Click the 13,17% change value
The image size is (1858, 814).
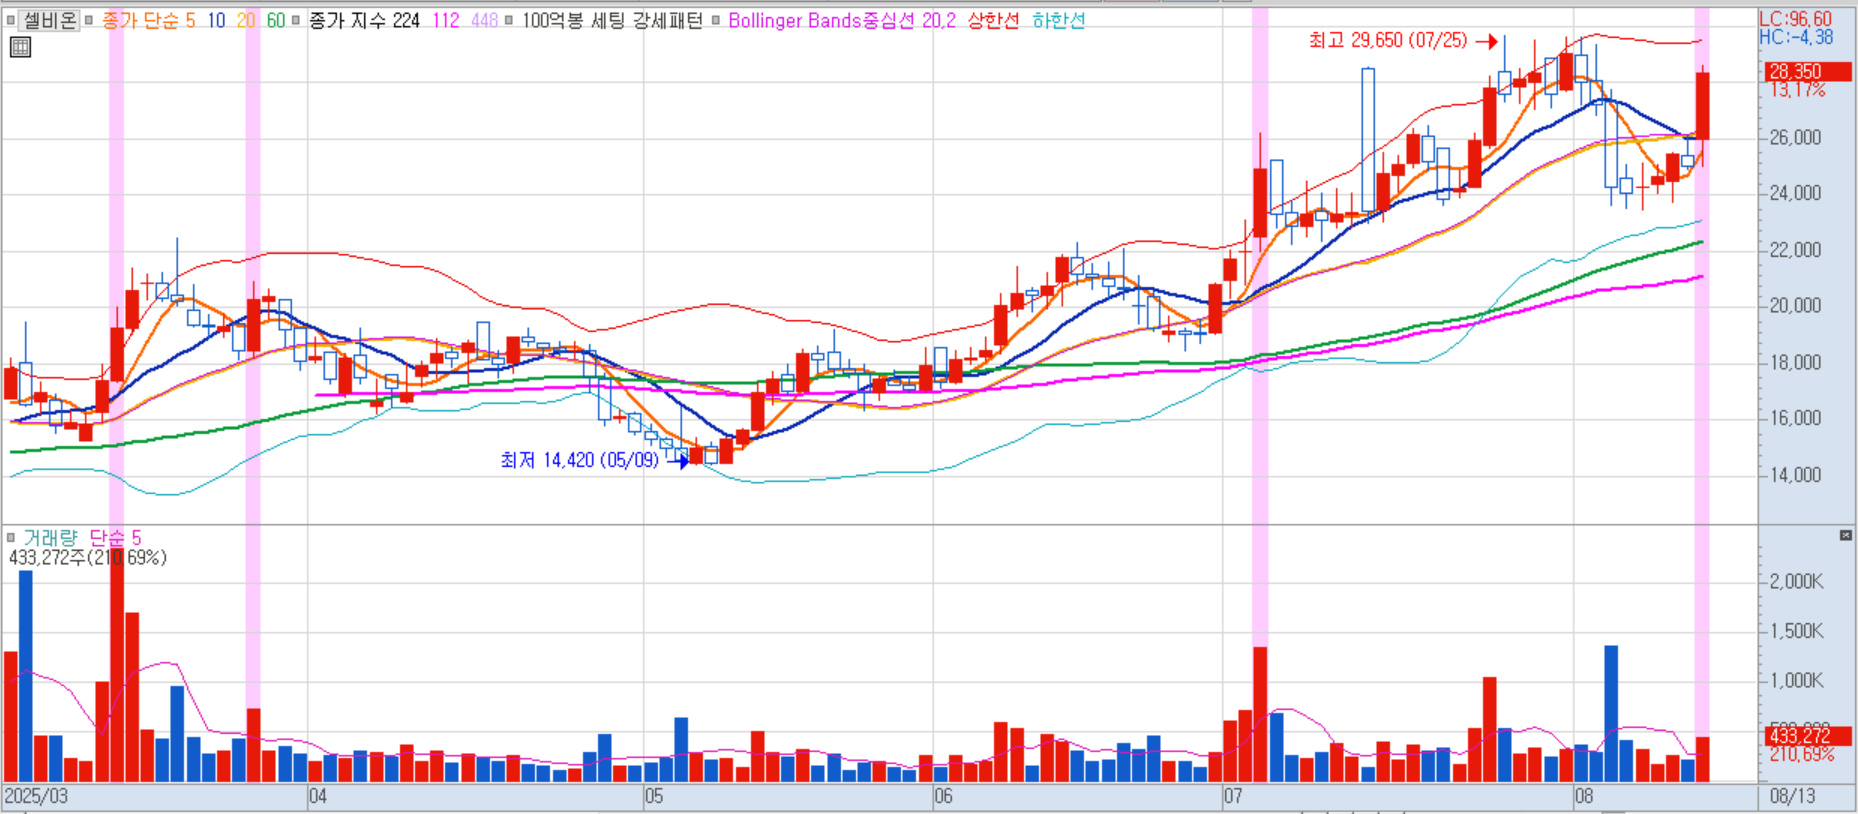click(x=1797, y=90)
